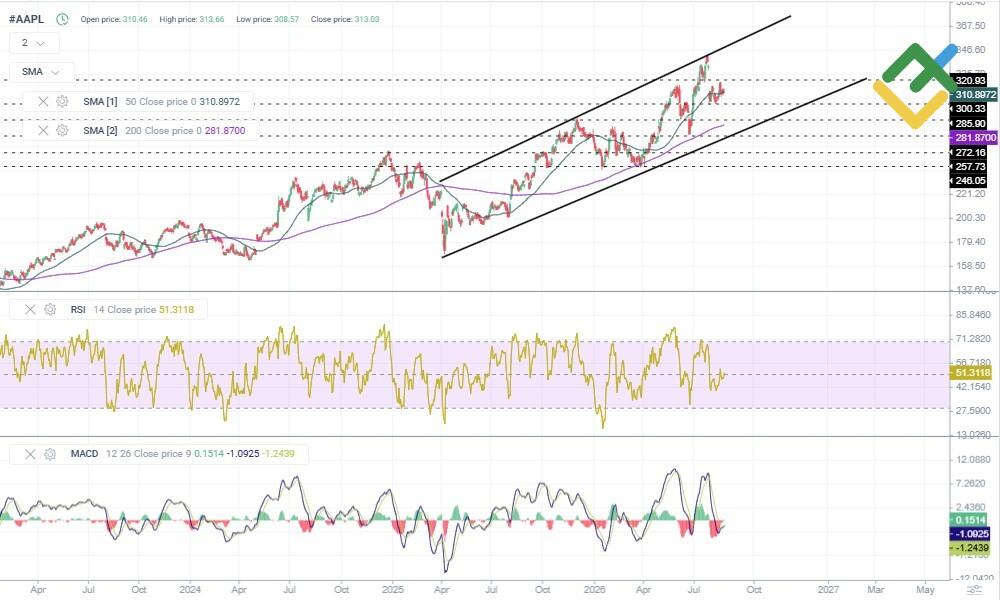Click the 310.8972 SMA price tag
The height and width of the screenshot is (600, 1000).
pos(974,94)
